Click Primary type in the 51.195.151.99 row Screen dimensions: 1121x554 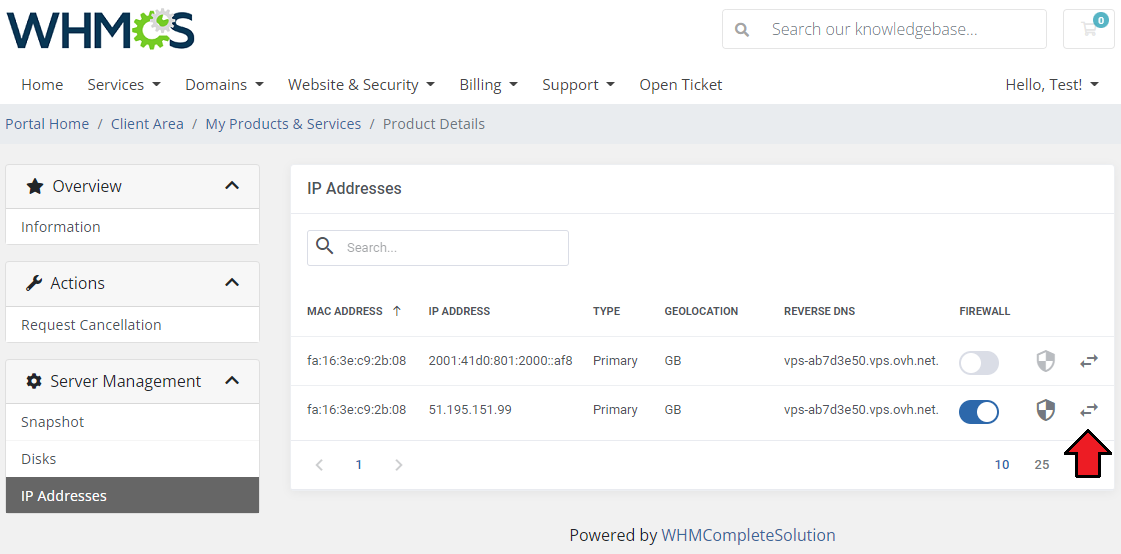(x=615, y=410)
